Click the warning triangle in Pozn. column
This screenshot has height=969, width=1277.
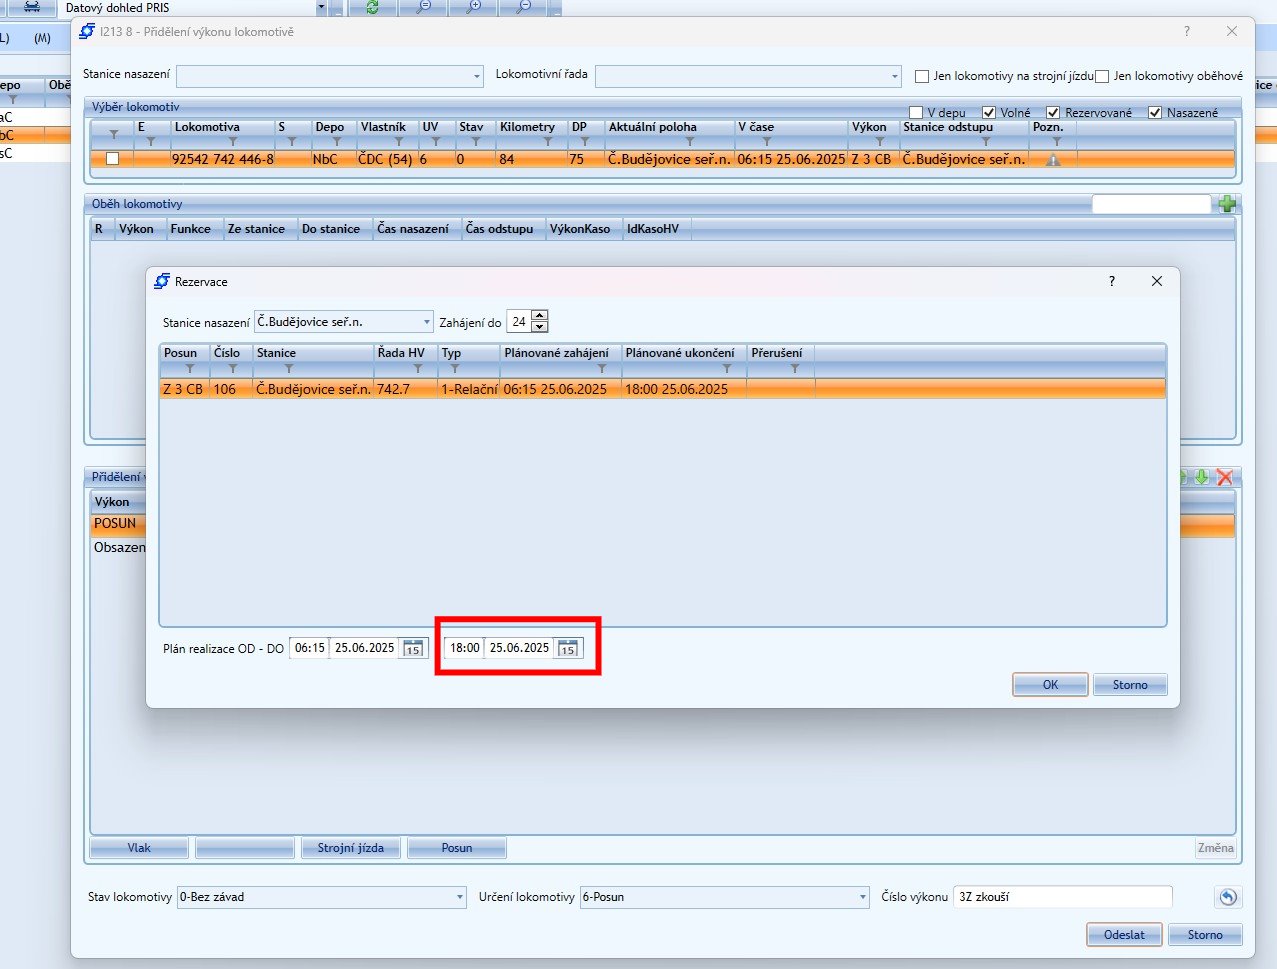pyautogui.click(x=1052, y=159)
